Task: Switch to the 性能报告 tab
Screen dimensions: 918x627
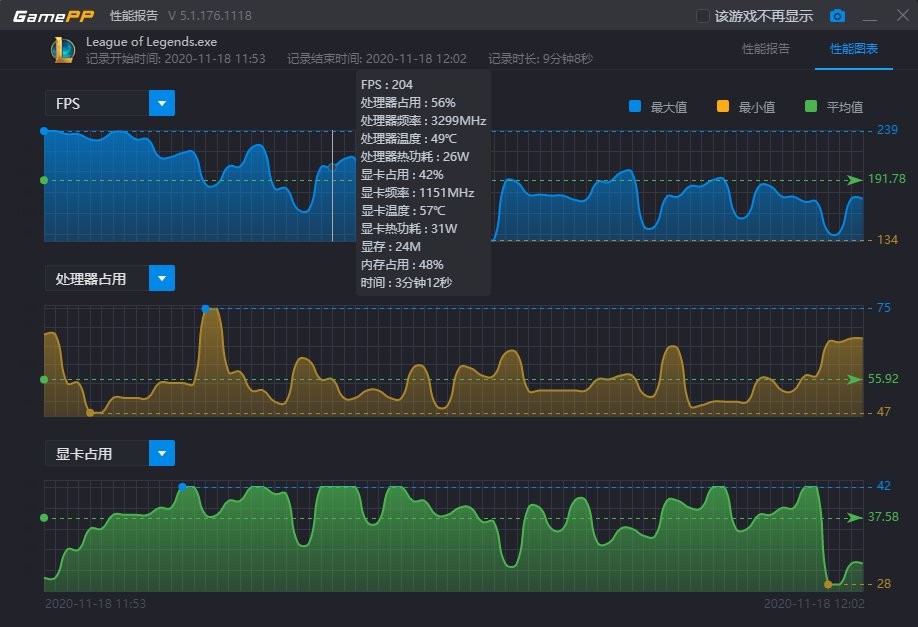Action: coord(766,49)
